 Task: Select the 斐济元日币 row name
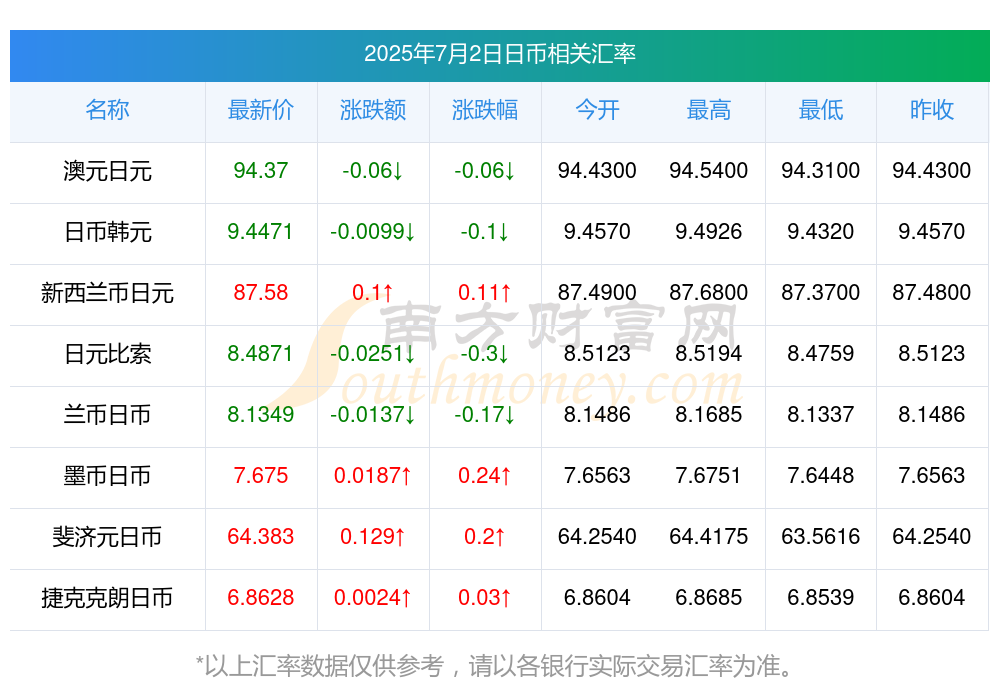coord(107,537)
